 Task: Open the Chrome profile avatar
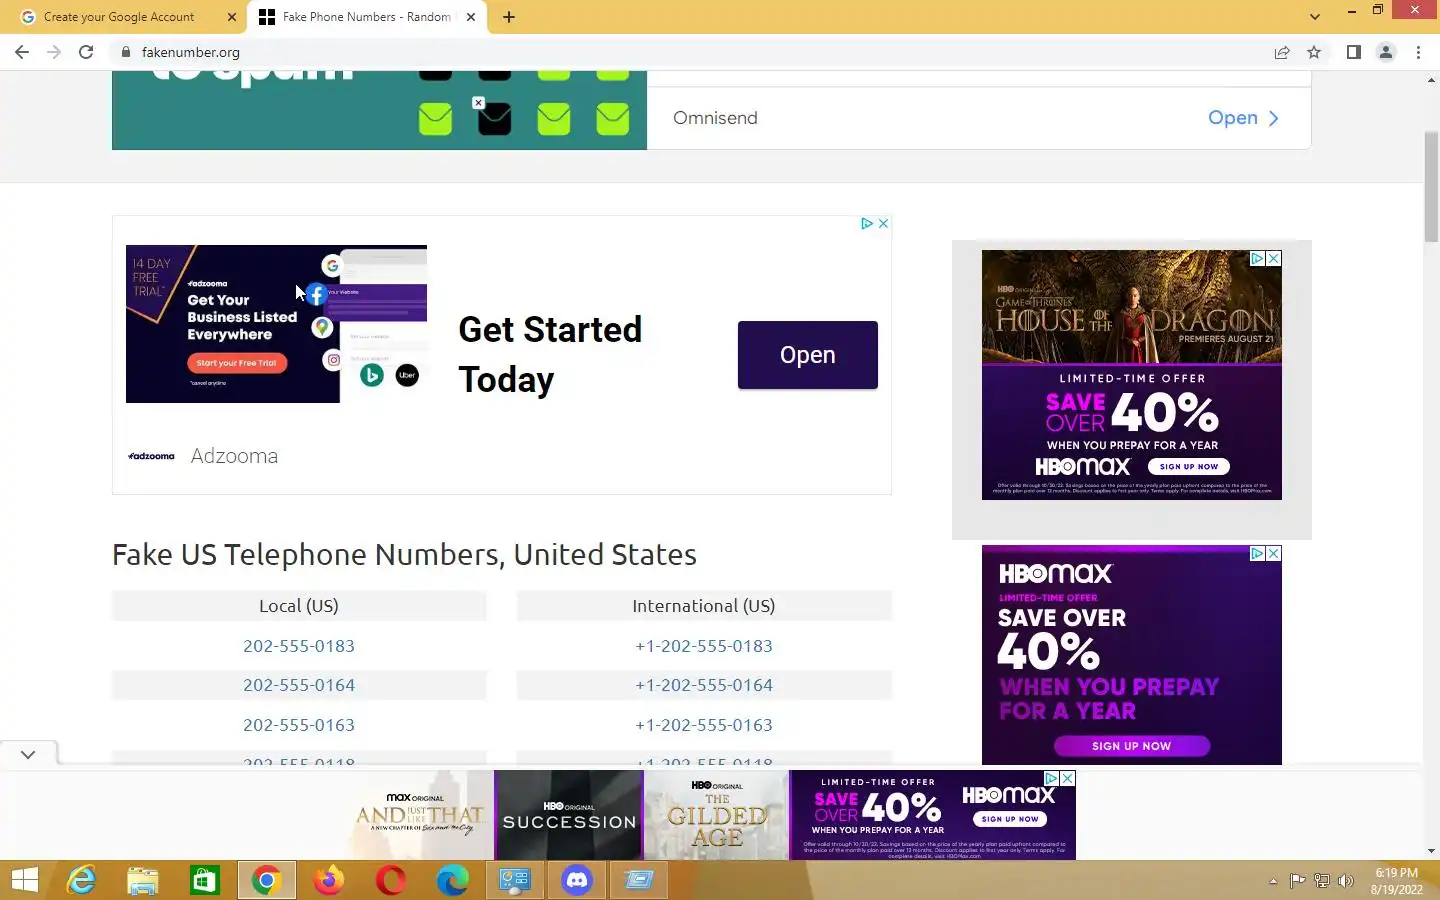1386,52
